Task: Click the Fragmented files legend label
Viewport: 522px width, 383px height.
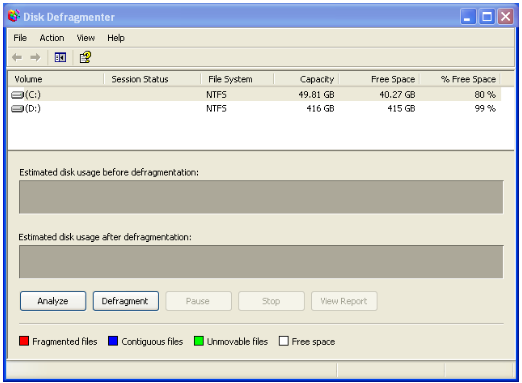Action: pyautogui.click(x=65, y=342)
